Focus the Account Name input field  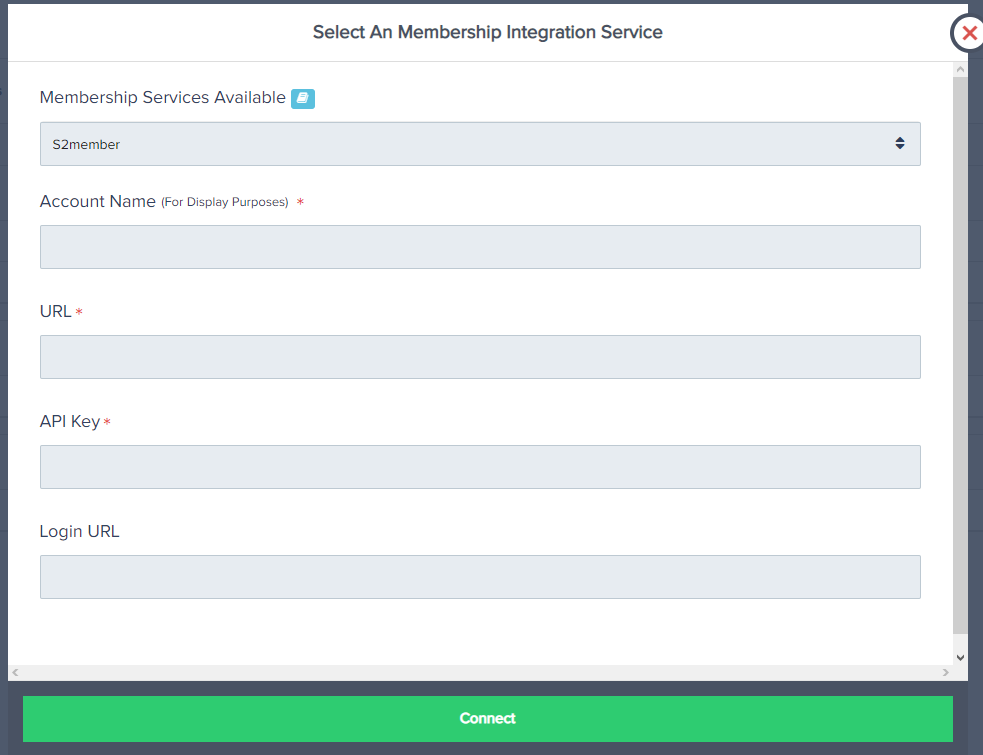(479, 247)
